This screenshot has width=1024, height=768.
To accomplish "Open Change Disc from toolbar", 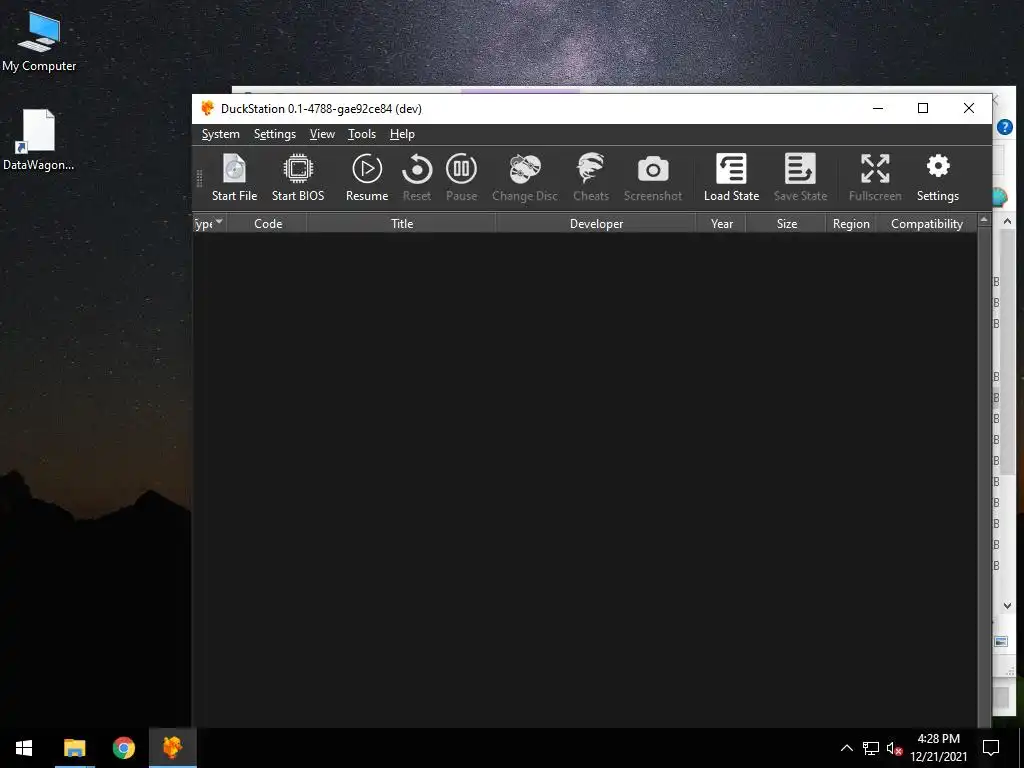I will 524,177.
